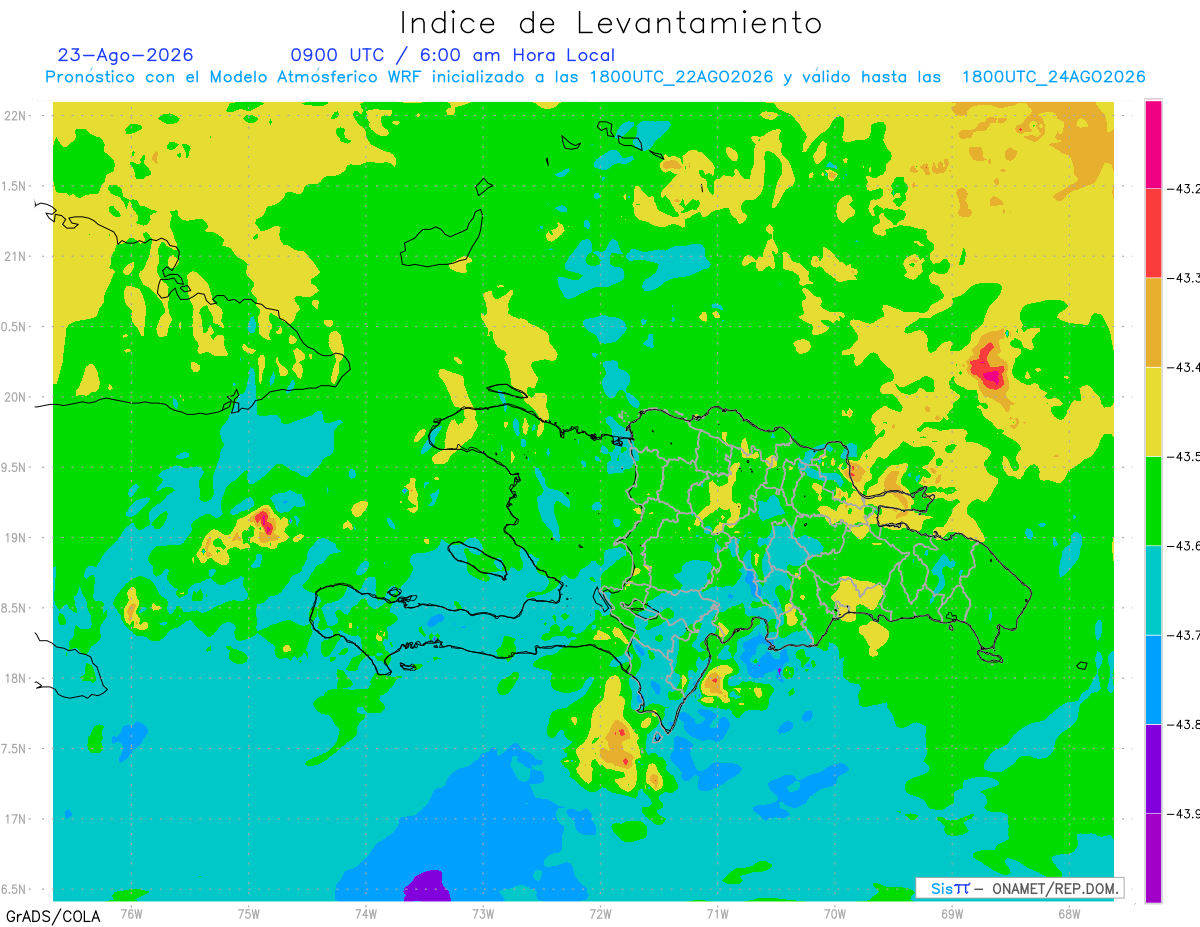Click the legend value '-43.7'

[x=1184, y=635]
